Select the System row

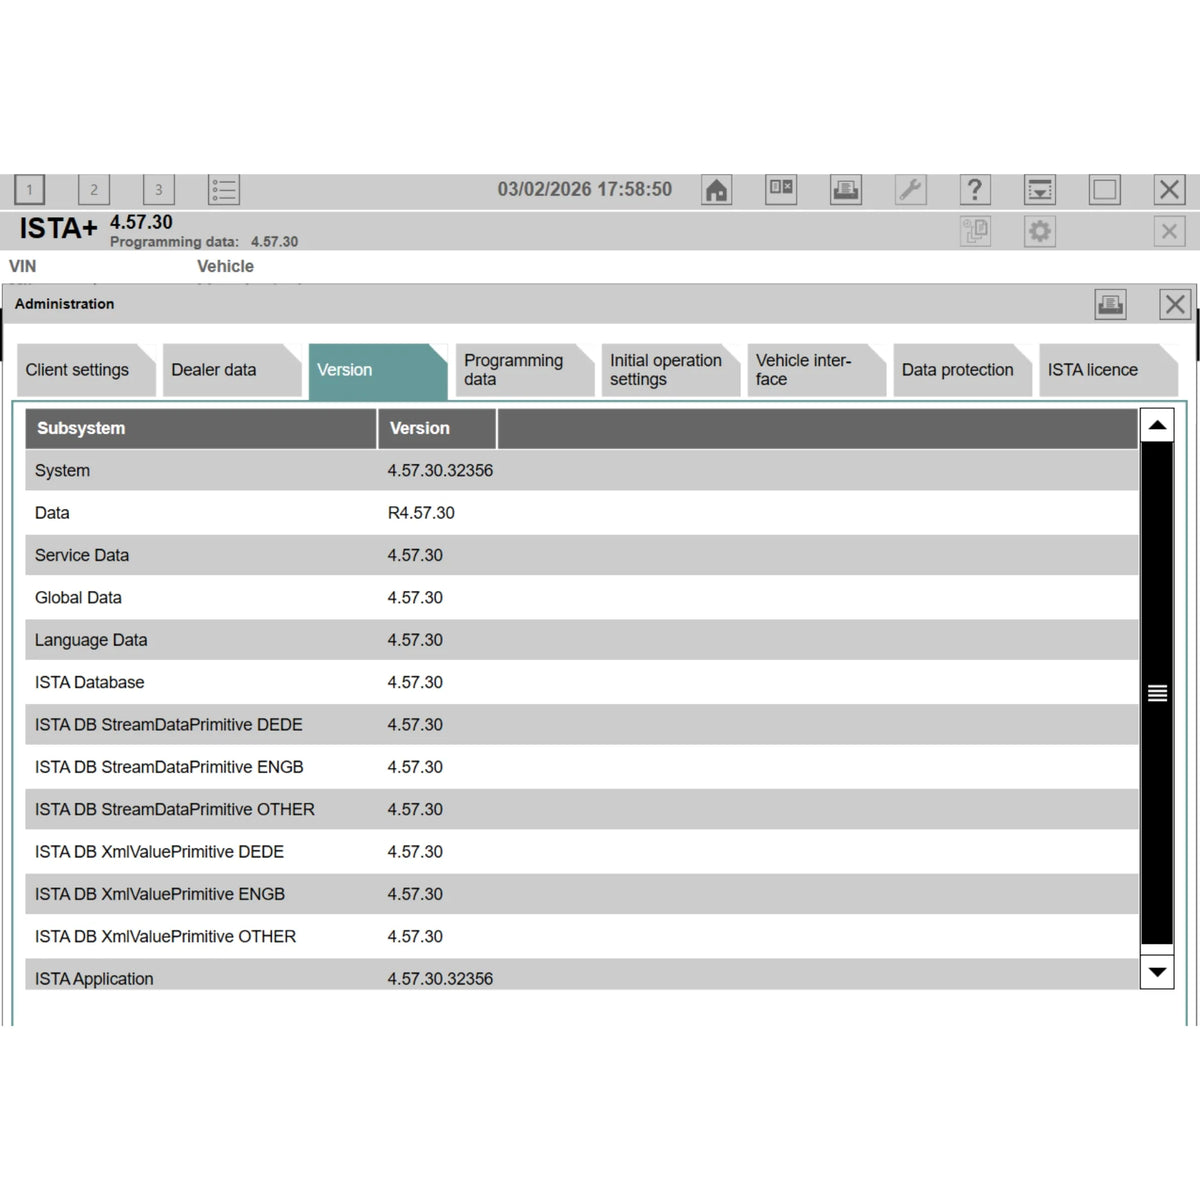tap(582, 470)
